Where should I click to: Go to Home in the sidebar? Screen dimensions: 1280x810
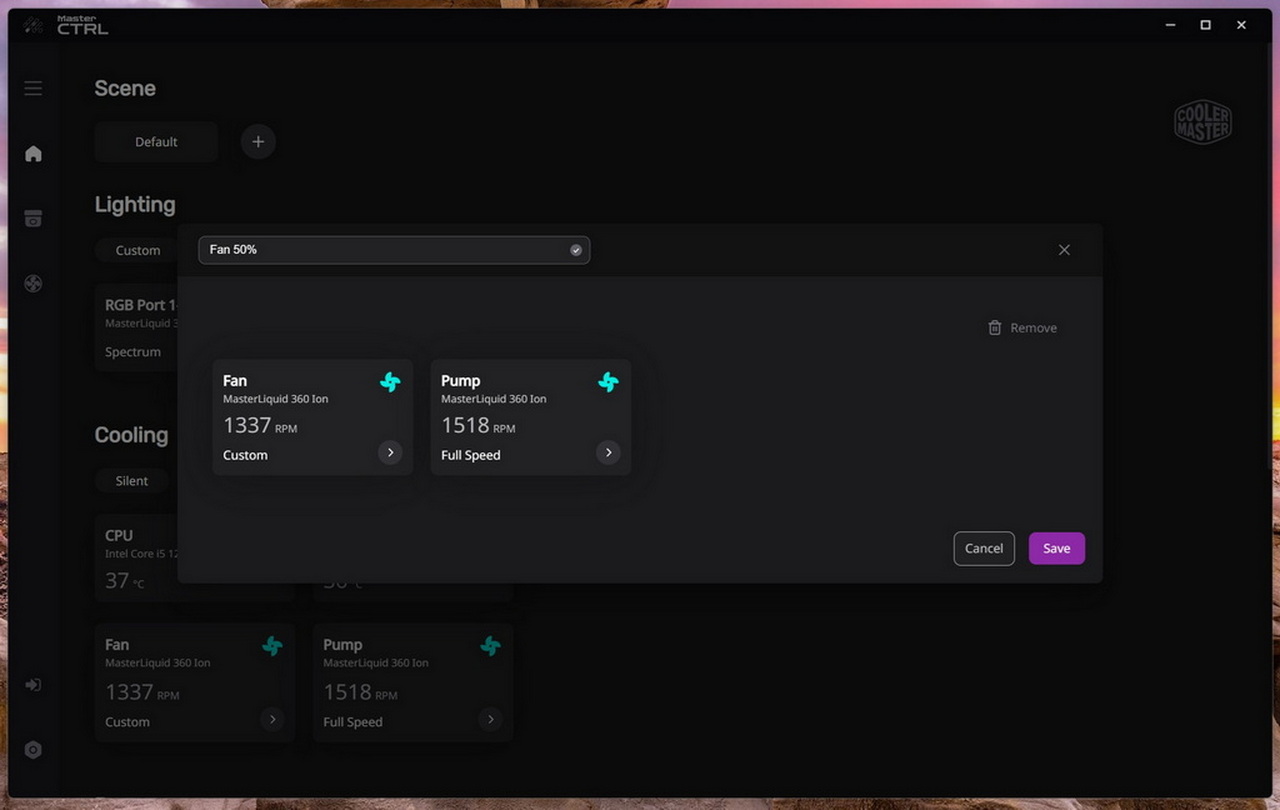coord(33,153)
